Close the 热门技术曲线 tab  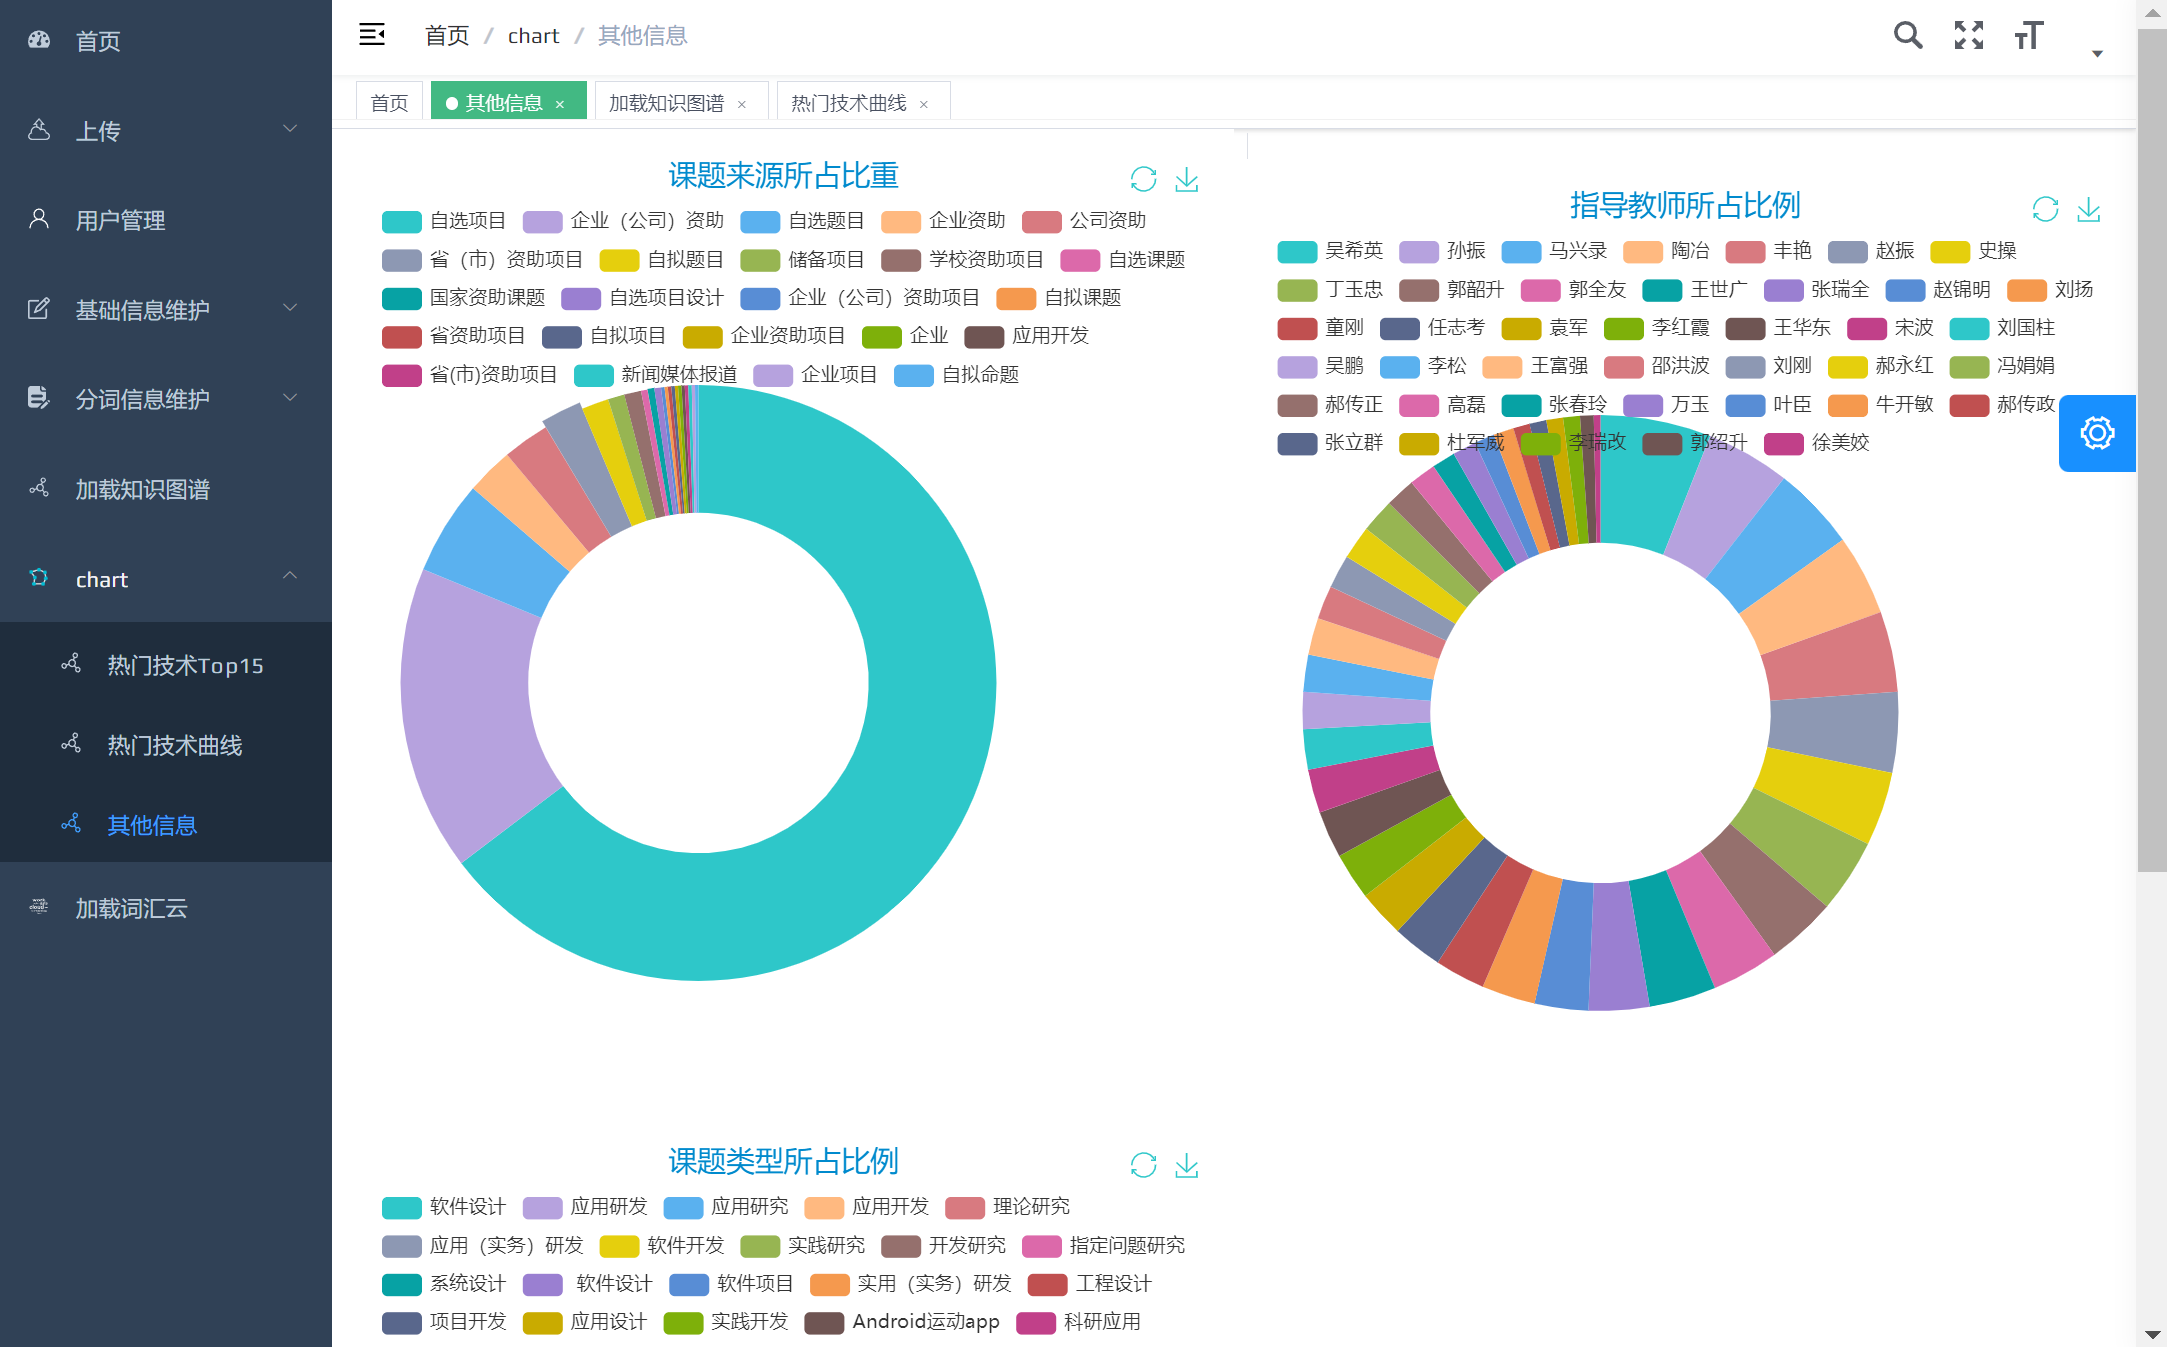click(924, 104)
